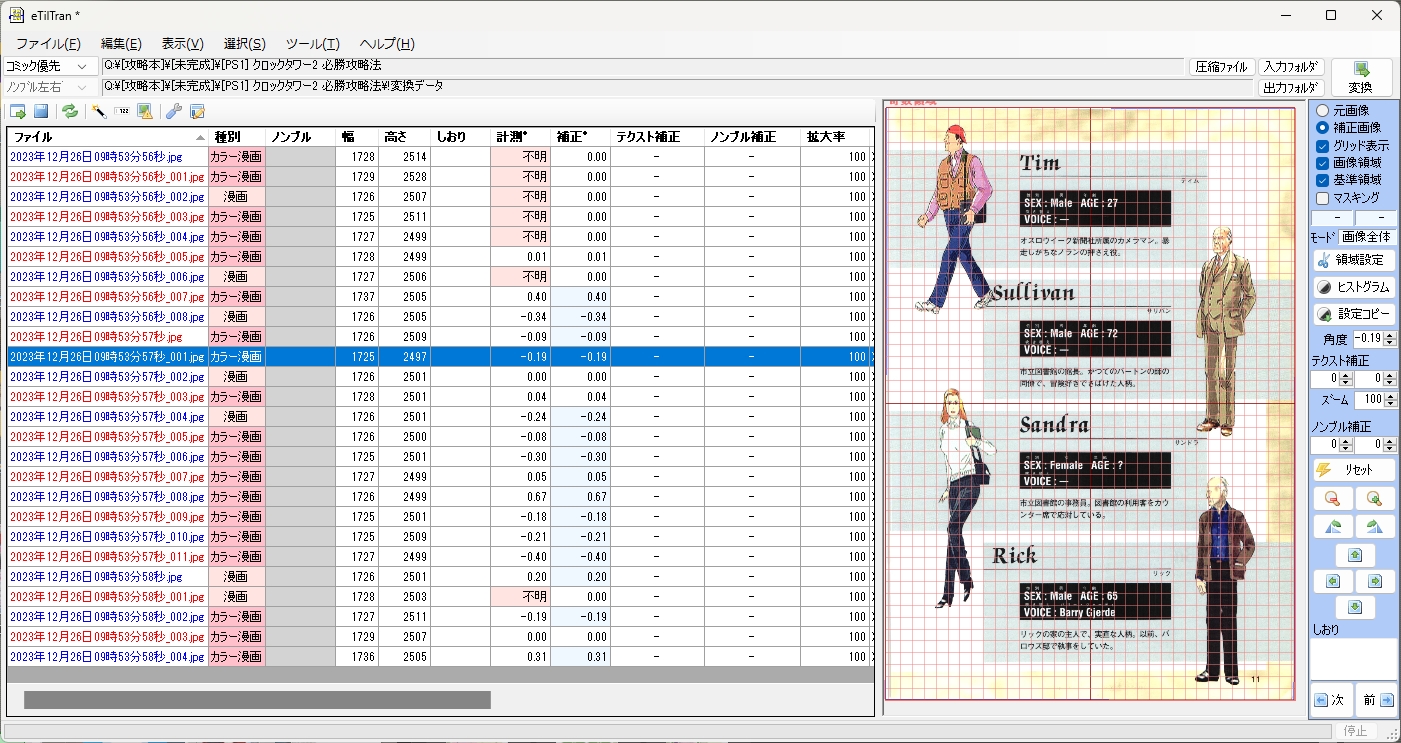Click the 設定コピー button
Screen dimensions: 1401x743
point(1354,313)
